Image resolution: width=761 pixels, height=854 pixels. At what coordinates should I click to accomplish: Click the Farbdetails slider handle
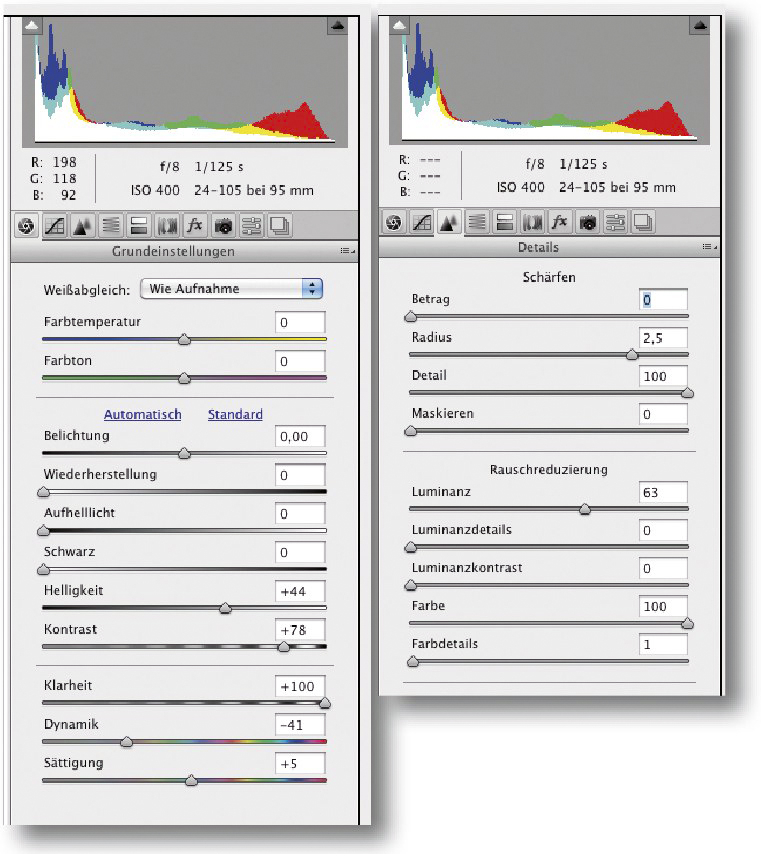[x=413, y=662]
